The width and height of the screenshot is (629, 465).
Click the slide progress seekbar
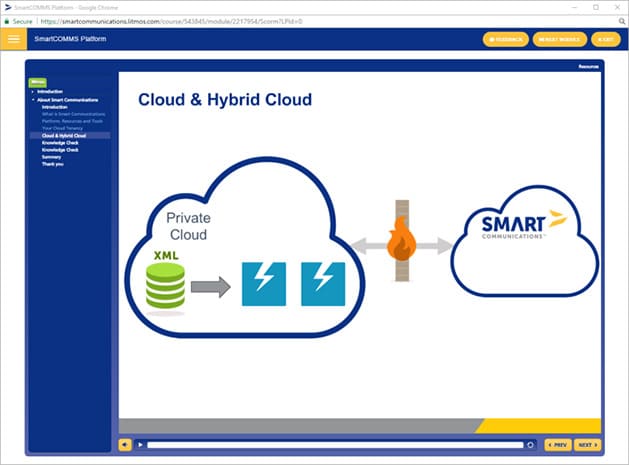point(335,445)
